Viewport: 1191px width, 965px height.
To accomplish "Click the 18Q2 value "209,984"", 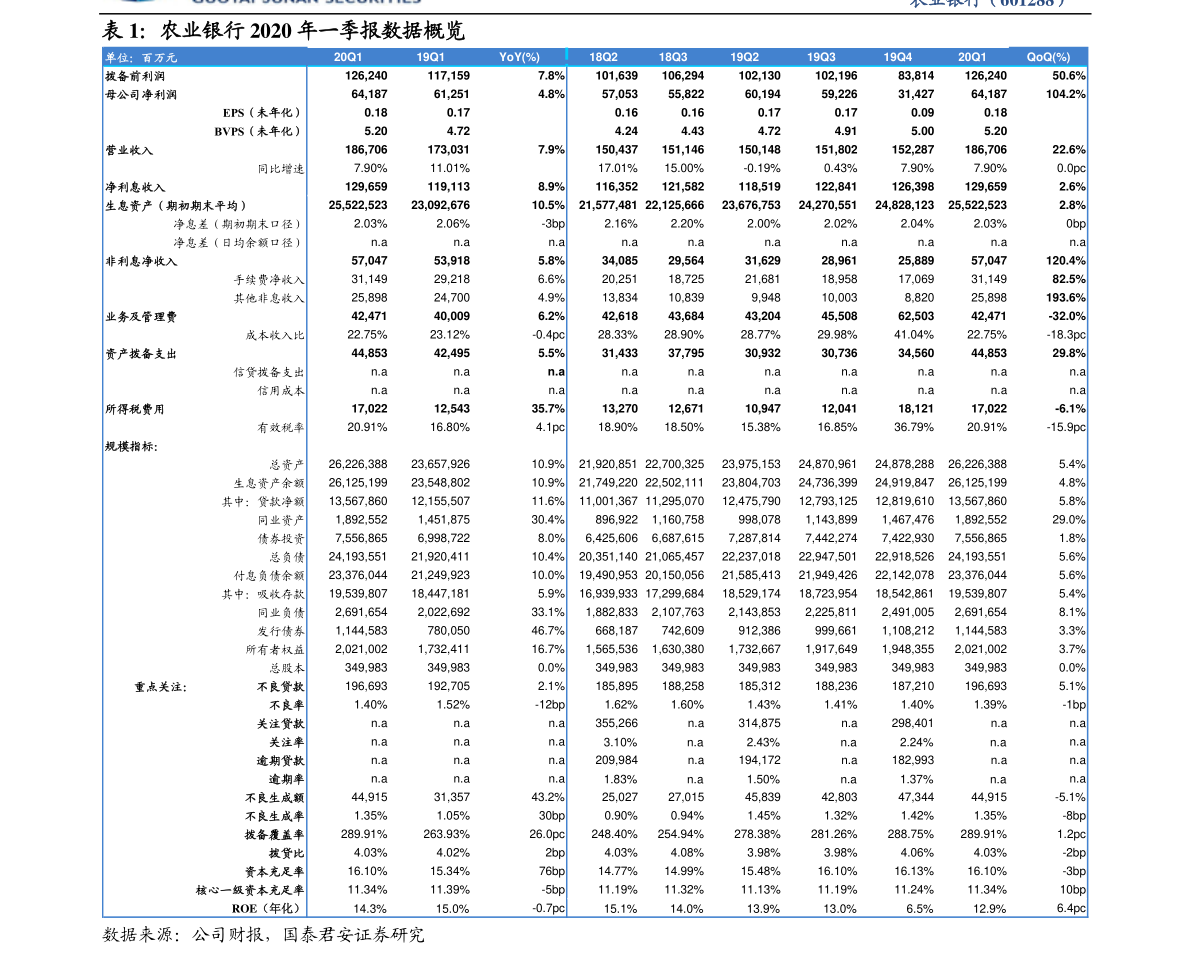I will tap(617, 761).
